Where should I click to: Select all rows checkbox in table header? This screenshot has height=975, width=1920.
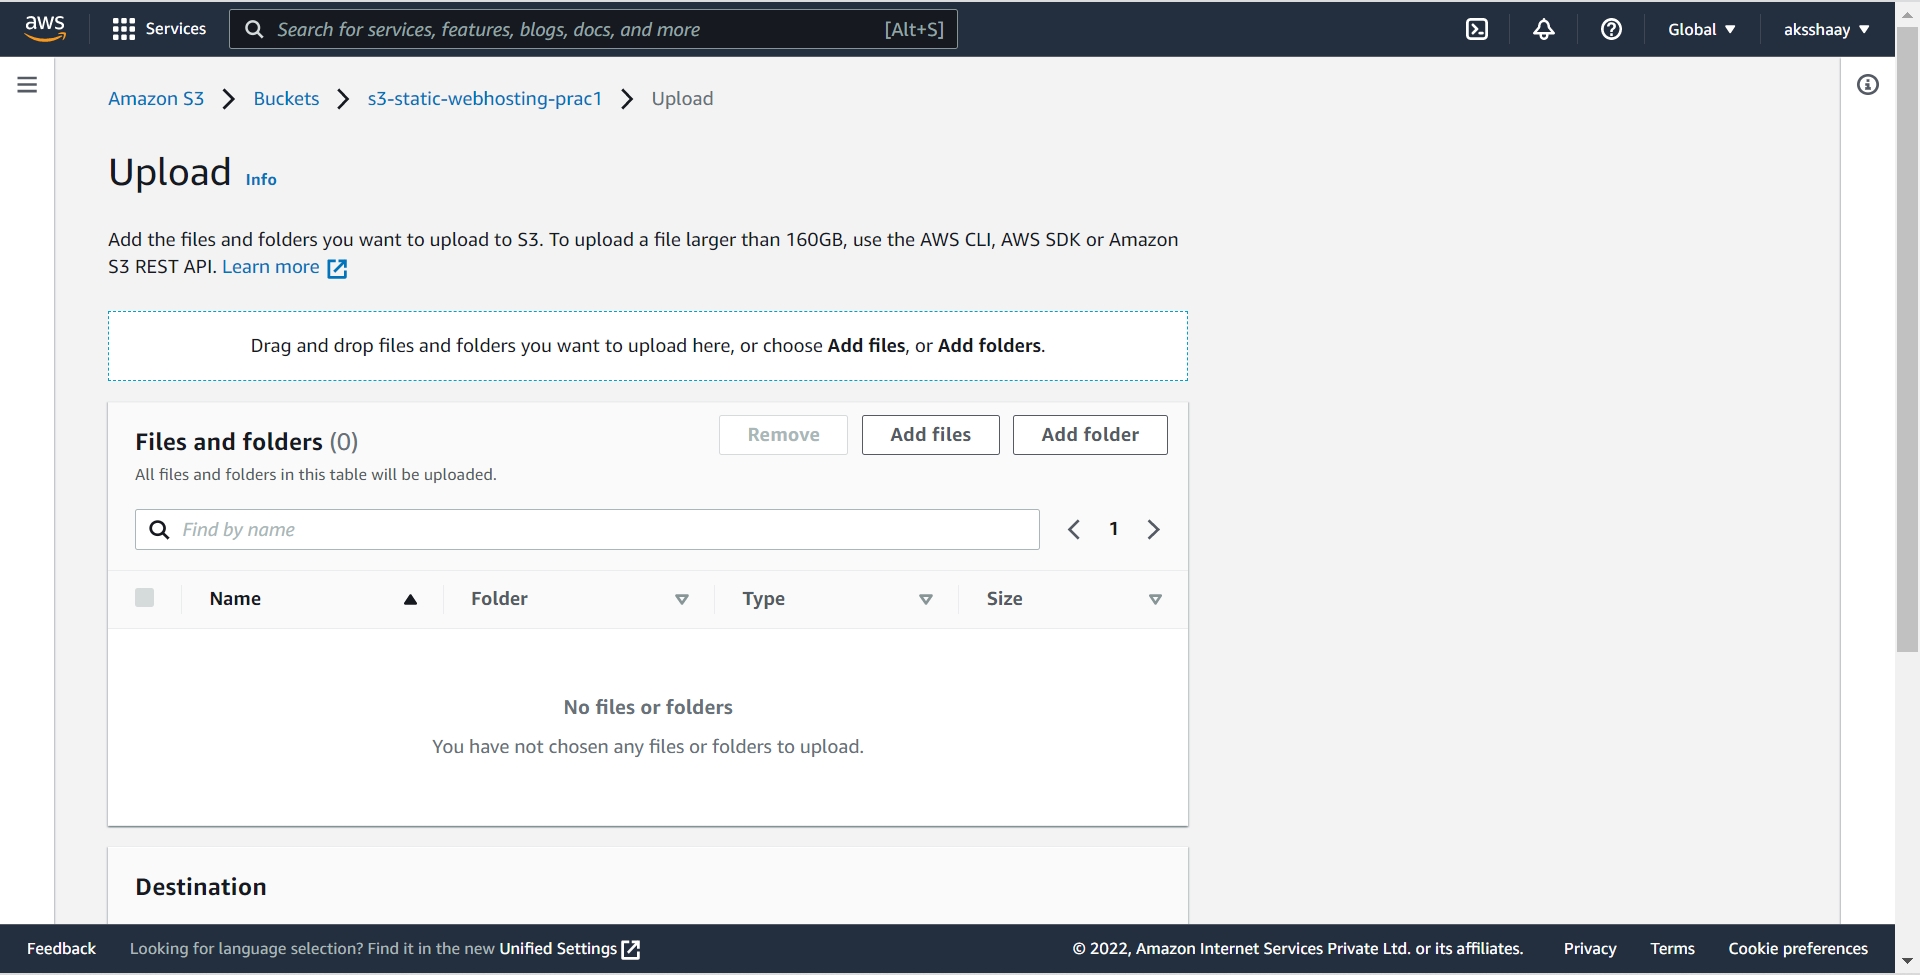(144, 597)
